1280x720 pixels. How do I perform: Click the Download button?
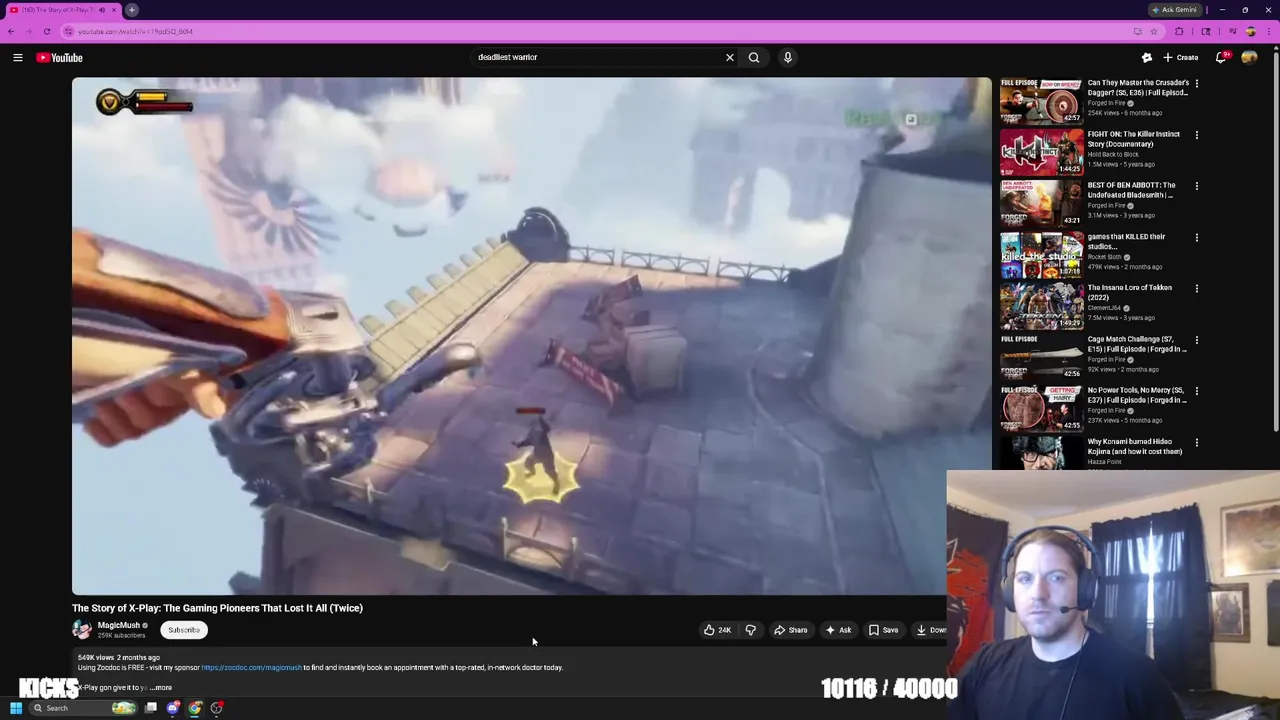click(x=930, y=630)
